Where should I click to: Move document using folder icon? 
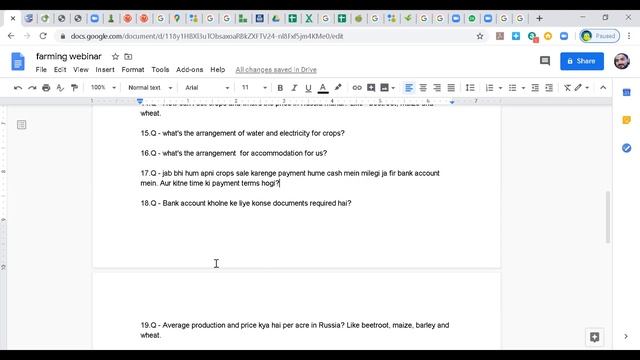pyautogui.click(x=128, y=57)
